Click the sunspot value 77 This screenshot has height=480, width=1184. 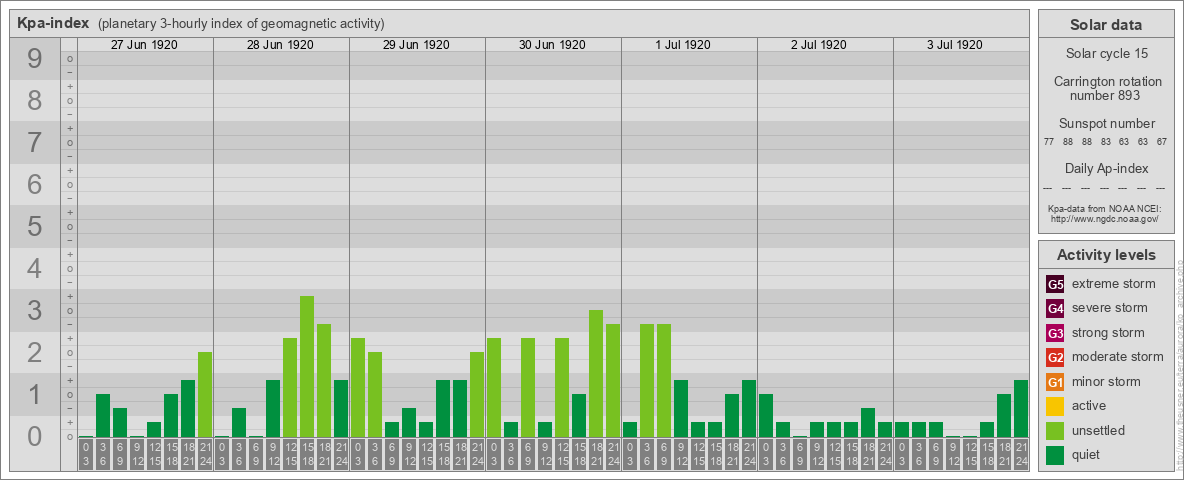coord(1049,141)
